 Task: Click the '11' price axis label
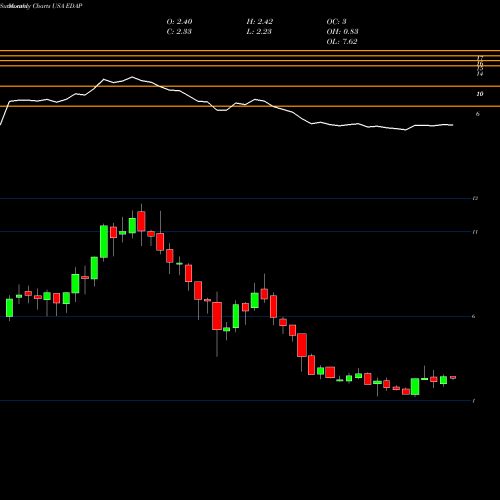(x=475, y=232)
